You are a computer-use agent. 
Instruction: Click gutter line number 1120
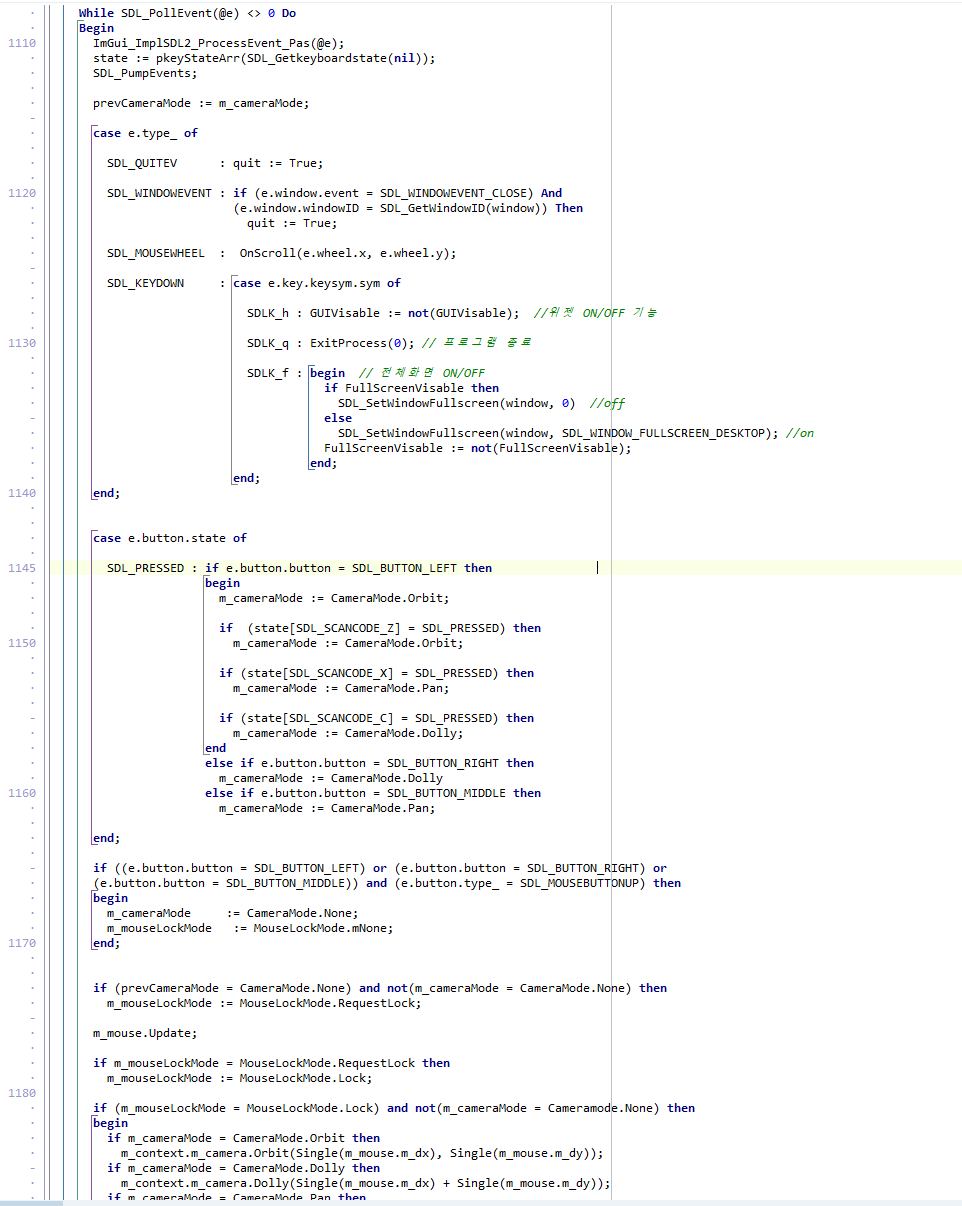21,193
